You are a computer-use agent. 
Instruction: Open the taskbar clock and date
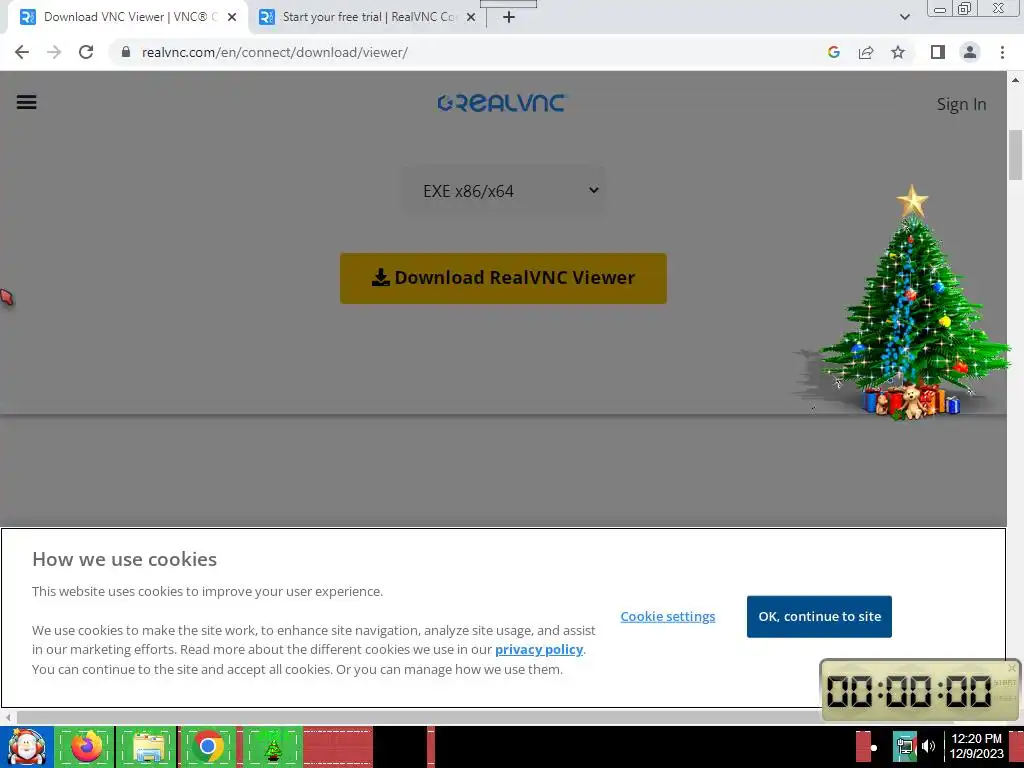tap(976, 747)
